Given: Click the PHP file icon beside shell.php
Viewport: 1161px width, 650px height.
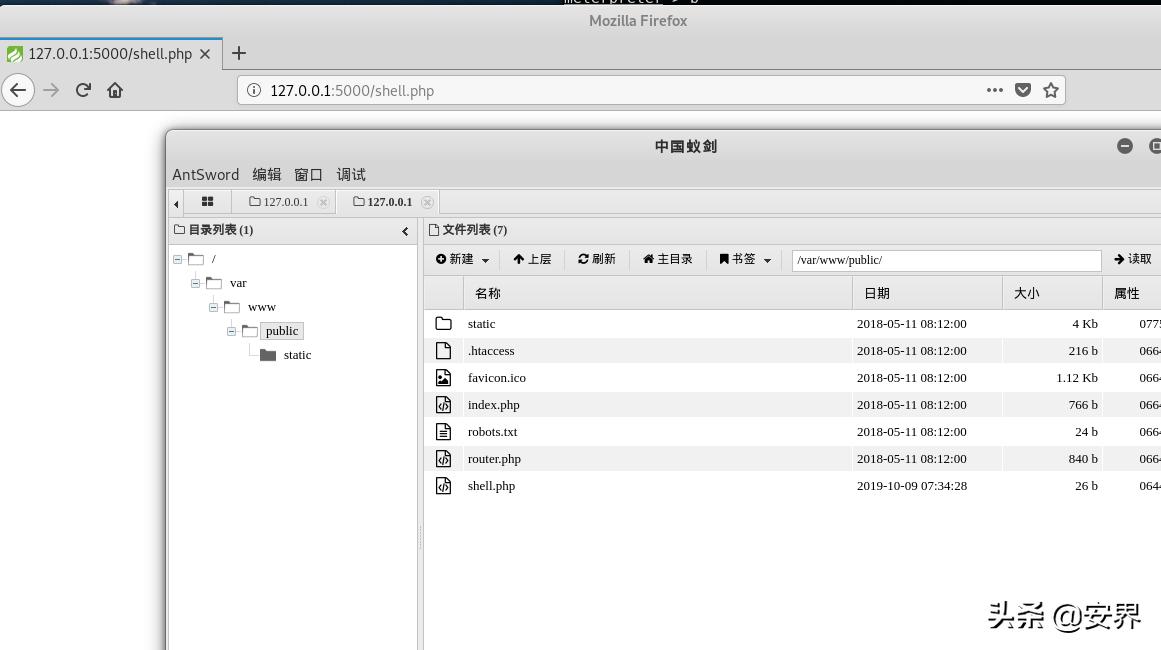Looking at the screenshot, I should tap(443, 485).
